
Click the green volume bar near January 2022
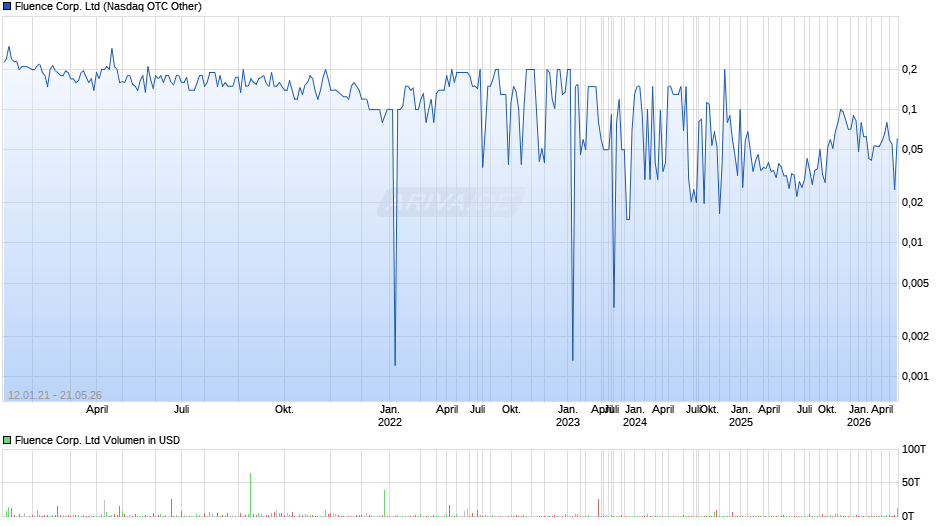(x=384, y=503)
